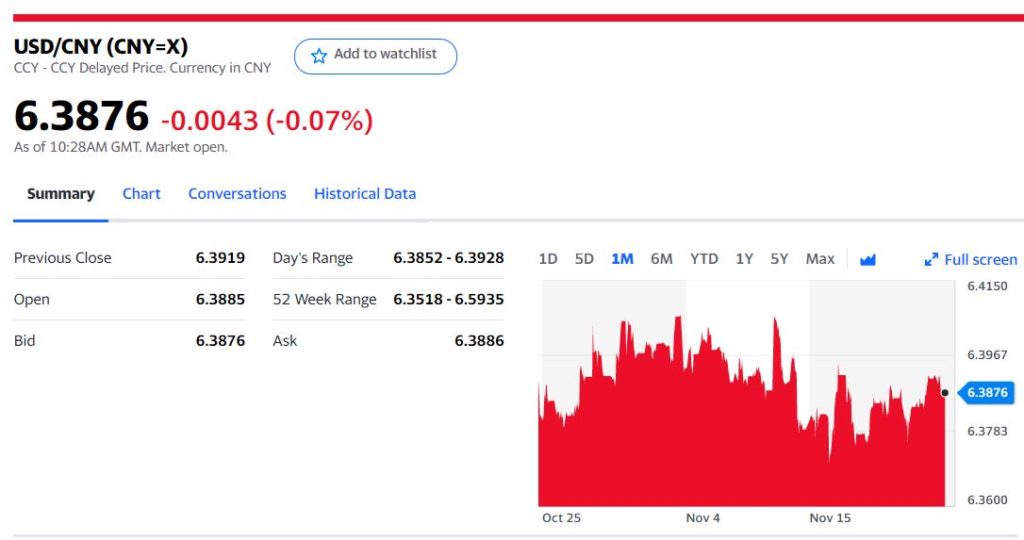Viewport: 1024px width, 540px height.
Task: Show the 5Y chart range
Action: coord(779,259)
